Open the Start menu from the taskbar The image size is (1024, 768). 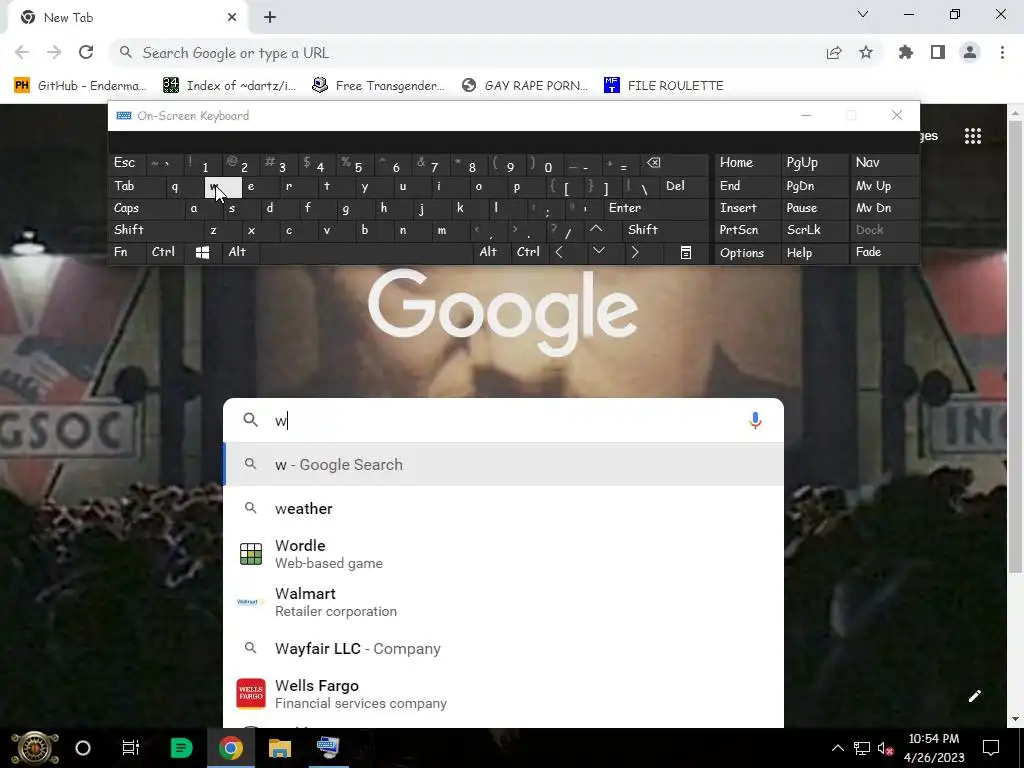point(35,748)
